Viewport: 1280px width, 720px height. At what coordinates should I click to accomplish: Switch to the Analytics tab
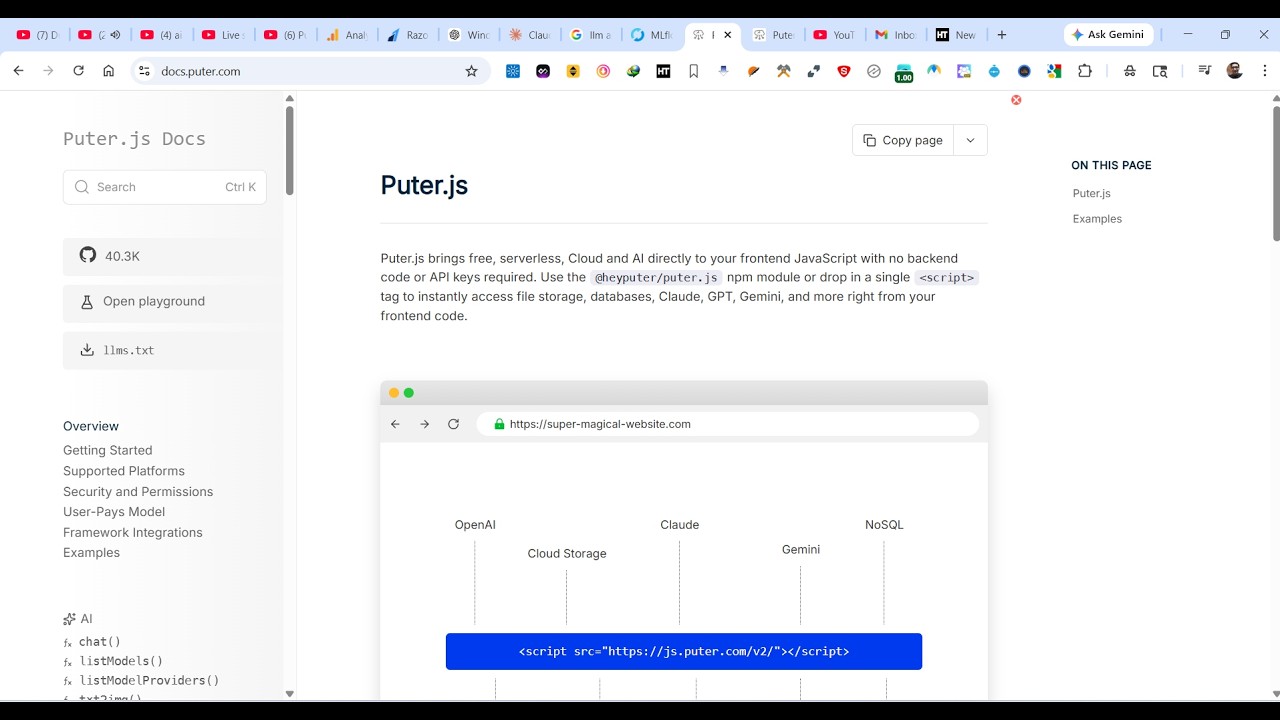pyautogui.click(x=346, y=34)
